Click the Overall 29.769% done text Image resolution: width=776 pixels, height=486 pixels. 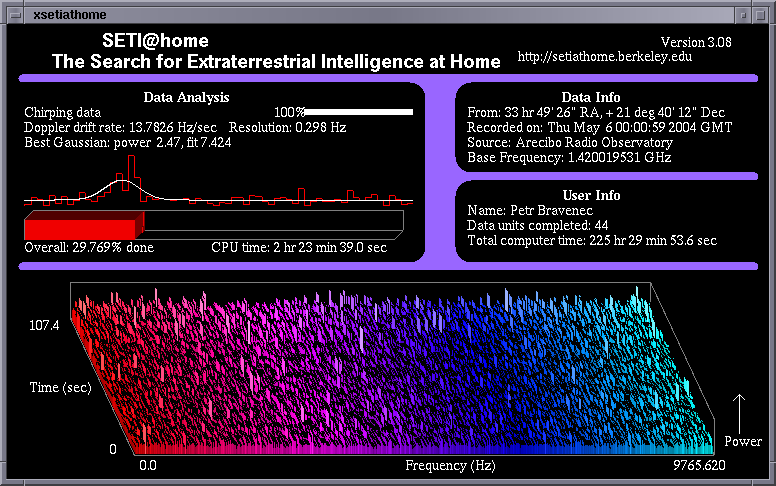(x=89, y=247)
